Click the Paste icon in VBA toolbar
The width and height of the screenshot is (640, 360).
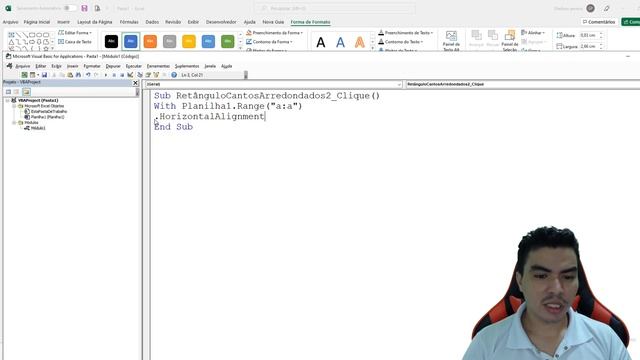point(70,75)
